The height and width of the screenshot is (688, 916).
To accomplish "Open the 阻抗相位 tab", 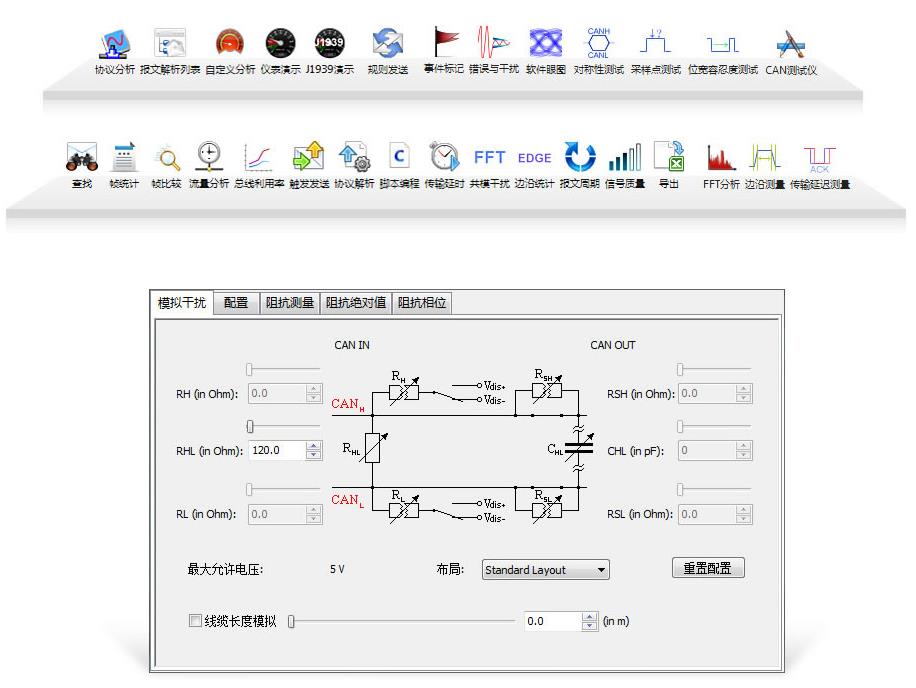I will pos(422,303).
